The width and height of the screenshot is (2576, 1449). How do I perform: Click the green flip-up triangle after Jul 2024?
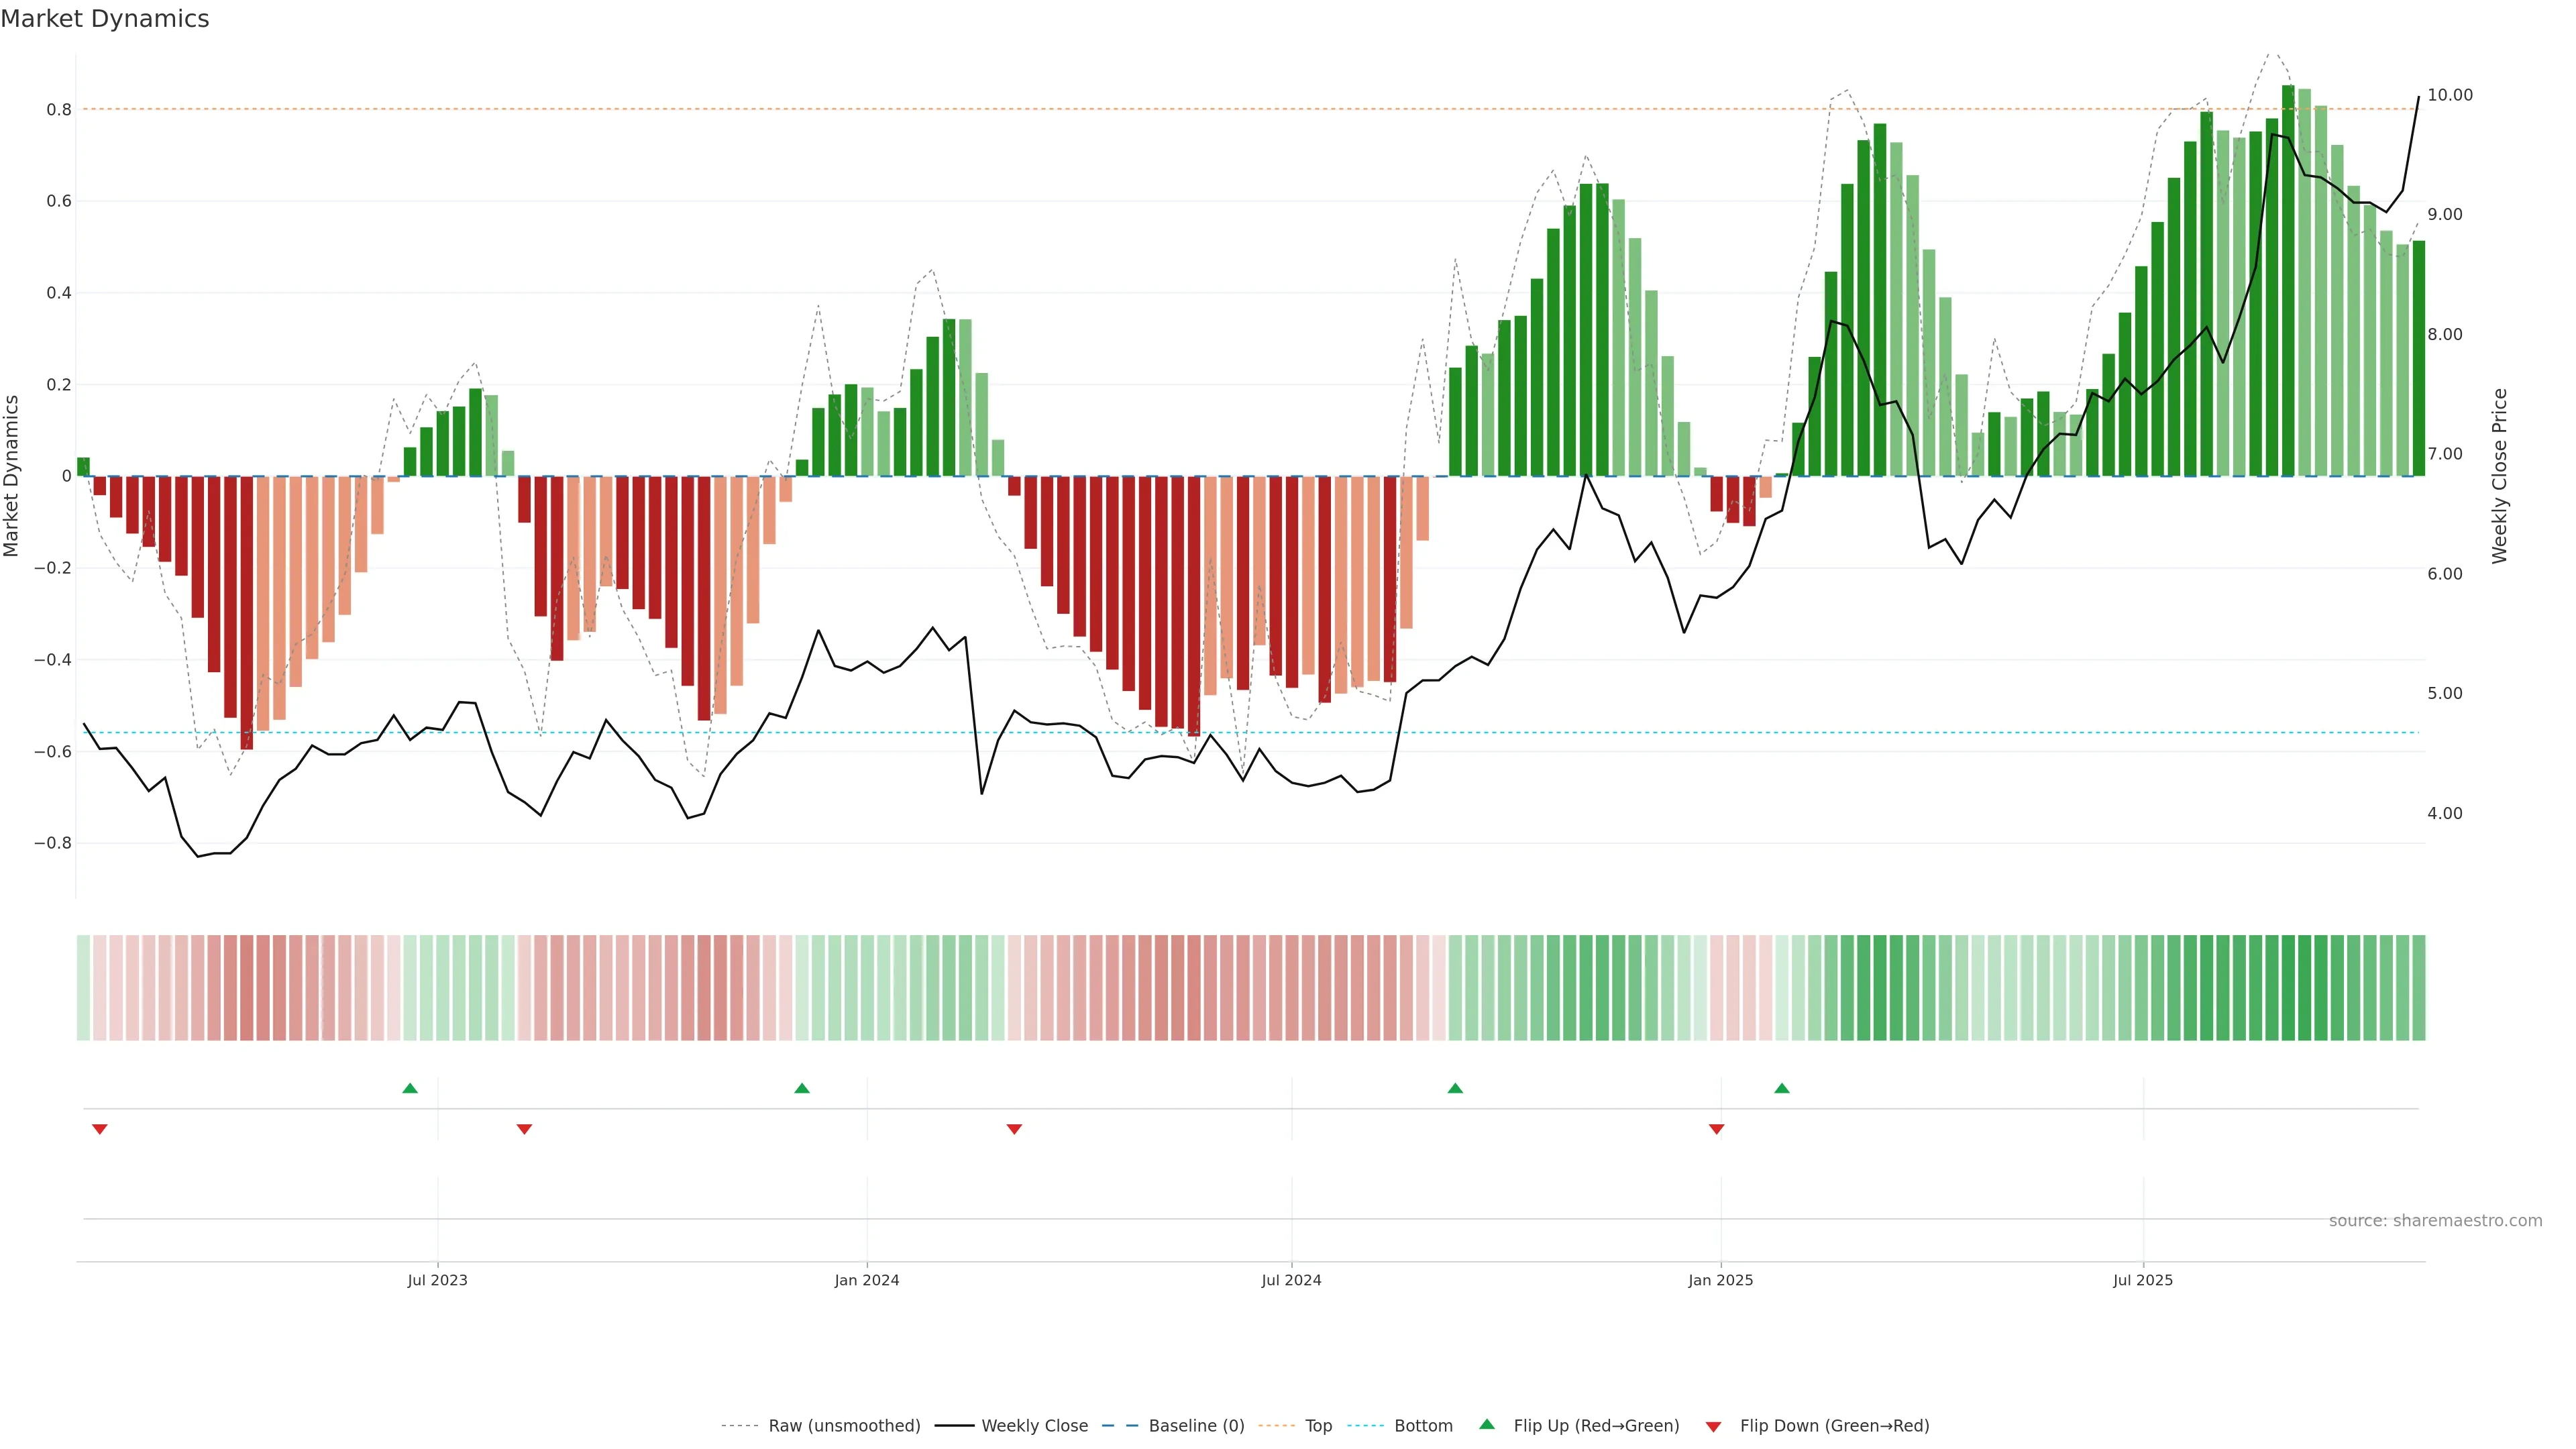pyautogui.click(x=1455, y=1088)
